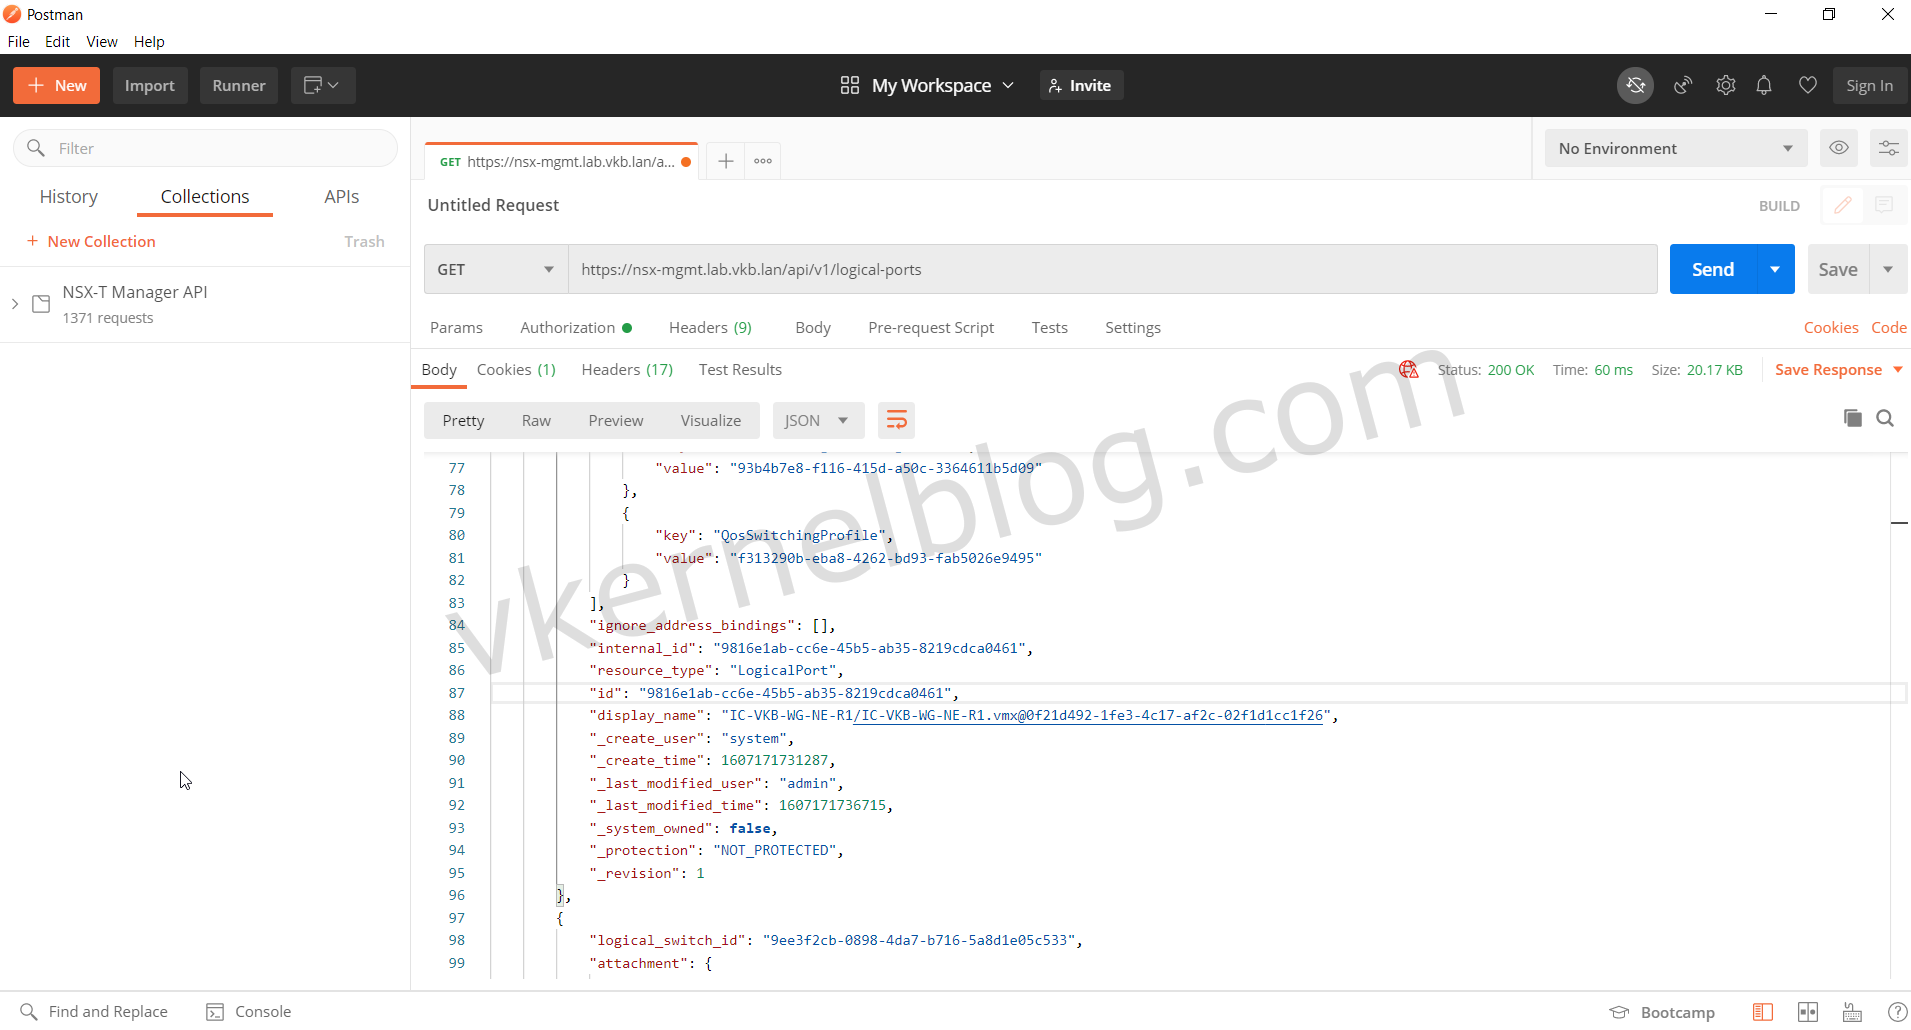This screenshot has width=1911, height=1030.
Task: Click the request URL input field
Action: (1110, 270)
